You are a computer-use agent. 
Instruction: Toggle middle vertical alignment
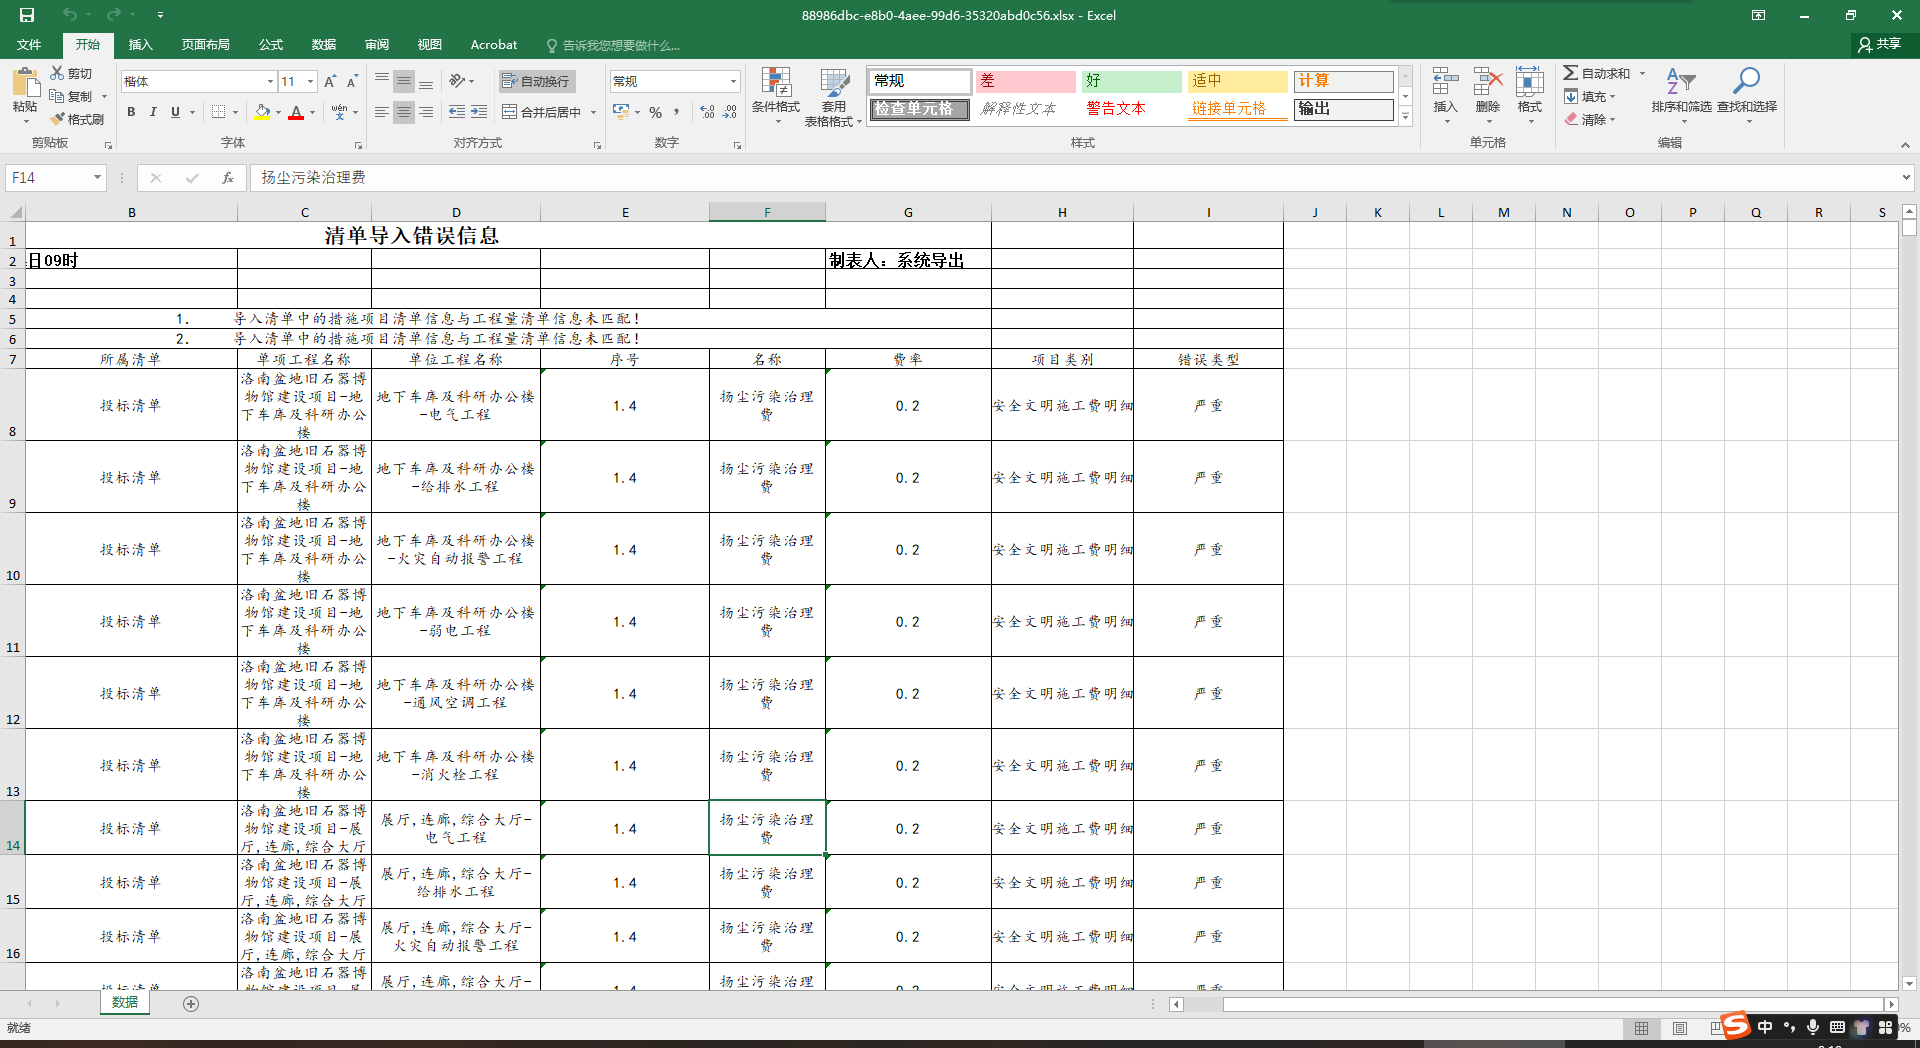pyautogui.click(x=404, y=81)
